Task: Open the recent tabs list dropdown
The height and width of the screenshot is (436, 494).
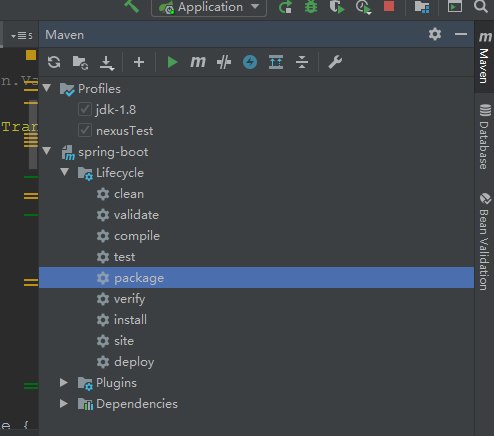Action: [22, 35]
